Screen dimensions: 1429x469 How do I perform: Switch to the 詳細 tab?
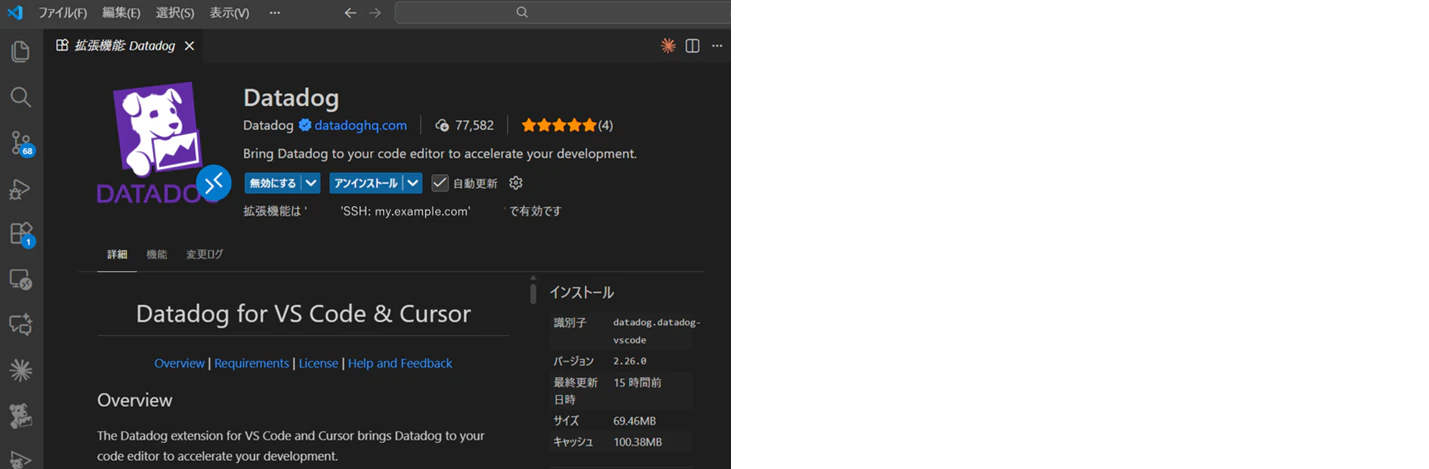point(117,254)
